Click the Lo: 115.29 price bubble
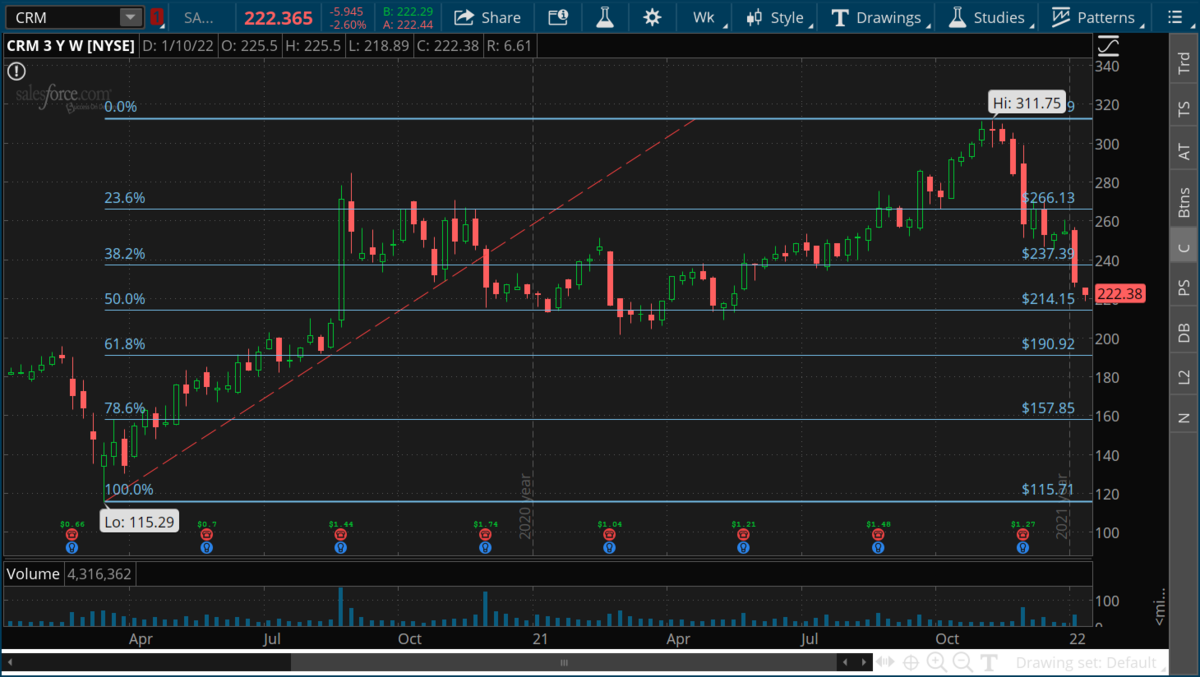This screenshot has height=677, width=1200. [x=141, y=522]
